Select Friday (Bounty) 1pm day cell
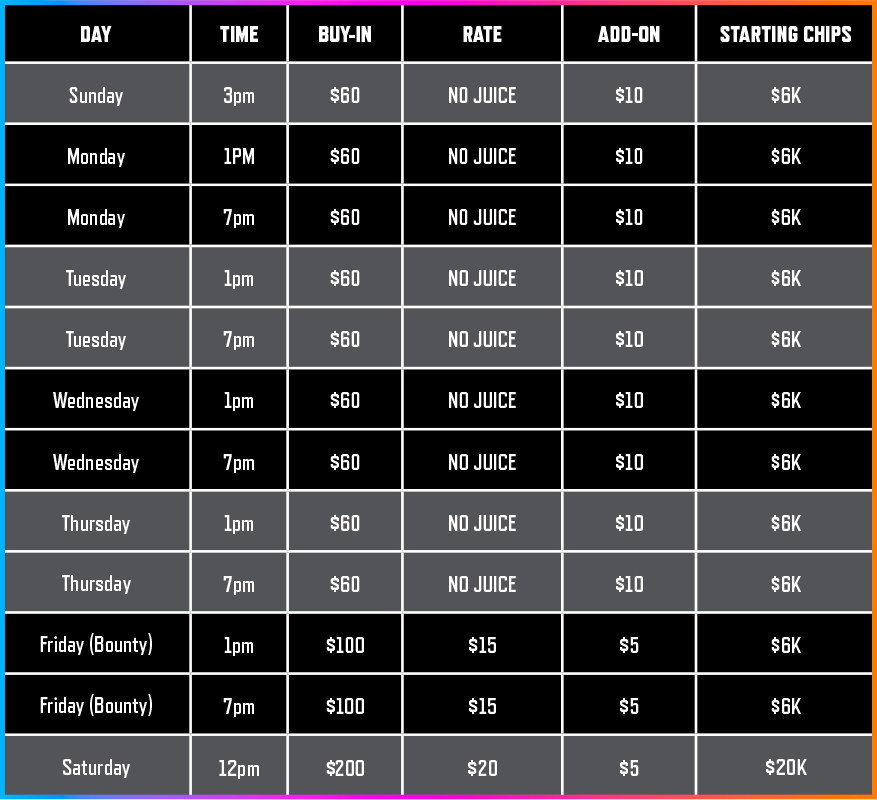Image resolution: width=877 pixels, height=800 pixels. point(96,644)
